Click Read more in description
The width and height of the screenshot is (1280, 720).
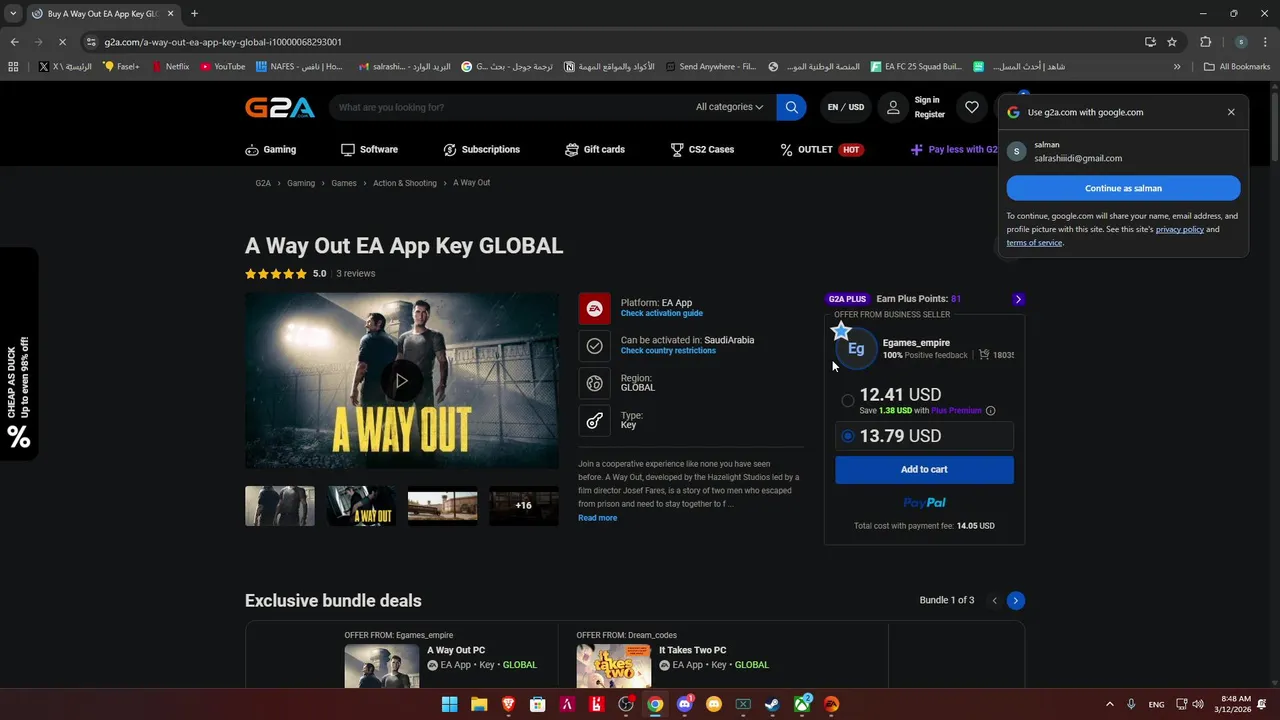(597, 518)
